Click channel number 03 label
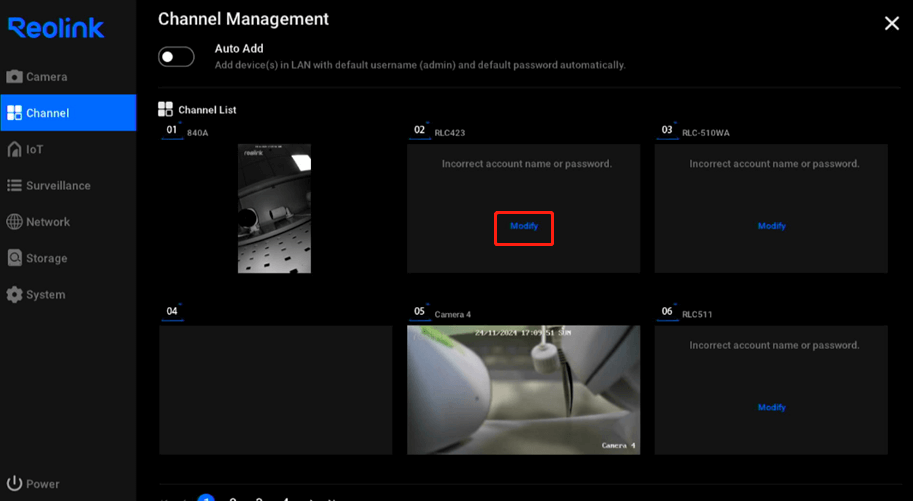The width and height of the screenshot is (913, 501). coord(667,130)
